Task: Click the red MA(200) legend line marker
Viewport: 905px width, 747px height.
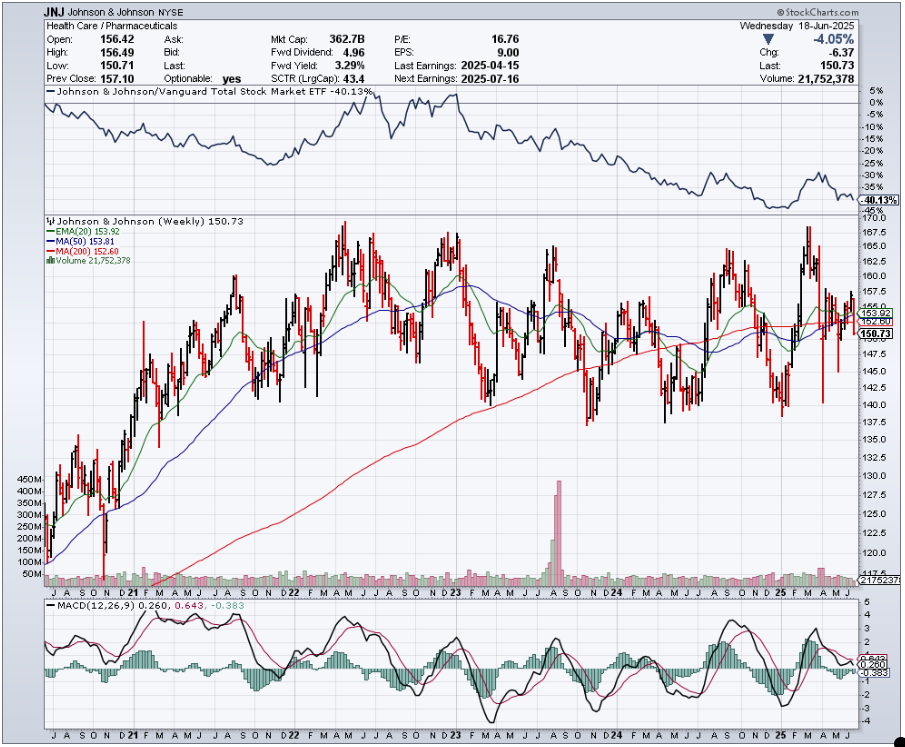Action: pyautogui.click(x=50, y=251)
